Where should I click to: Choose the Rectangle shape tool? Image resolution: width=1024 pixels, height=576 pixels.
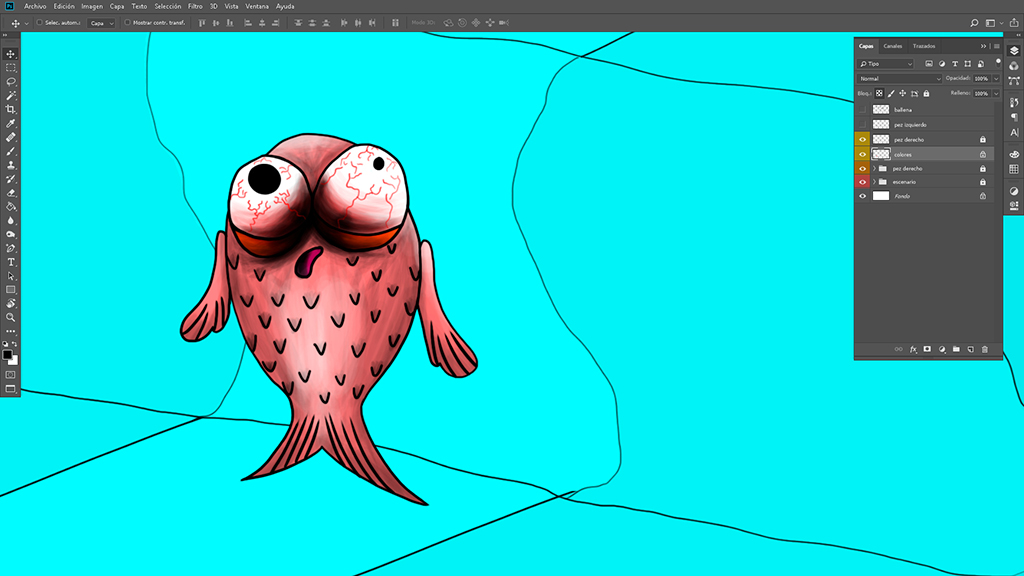coord(10,289)
